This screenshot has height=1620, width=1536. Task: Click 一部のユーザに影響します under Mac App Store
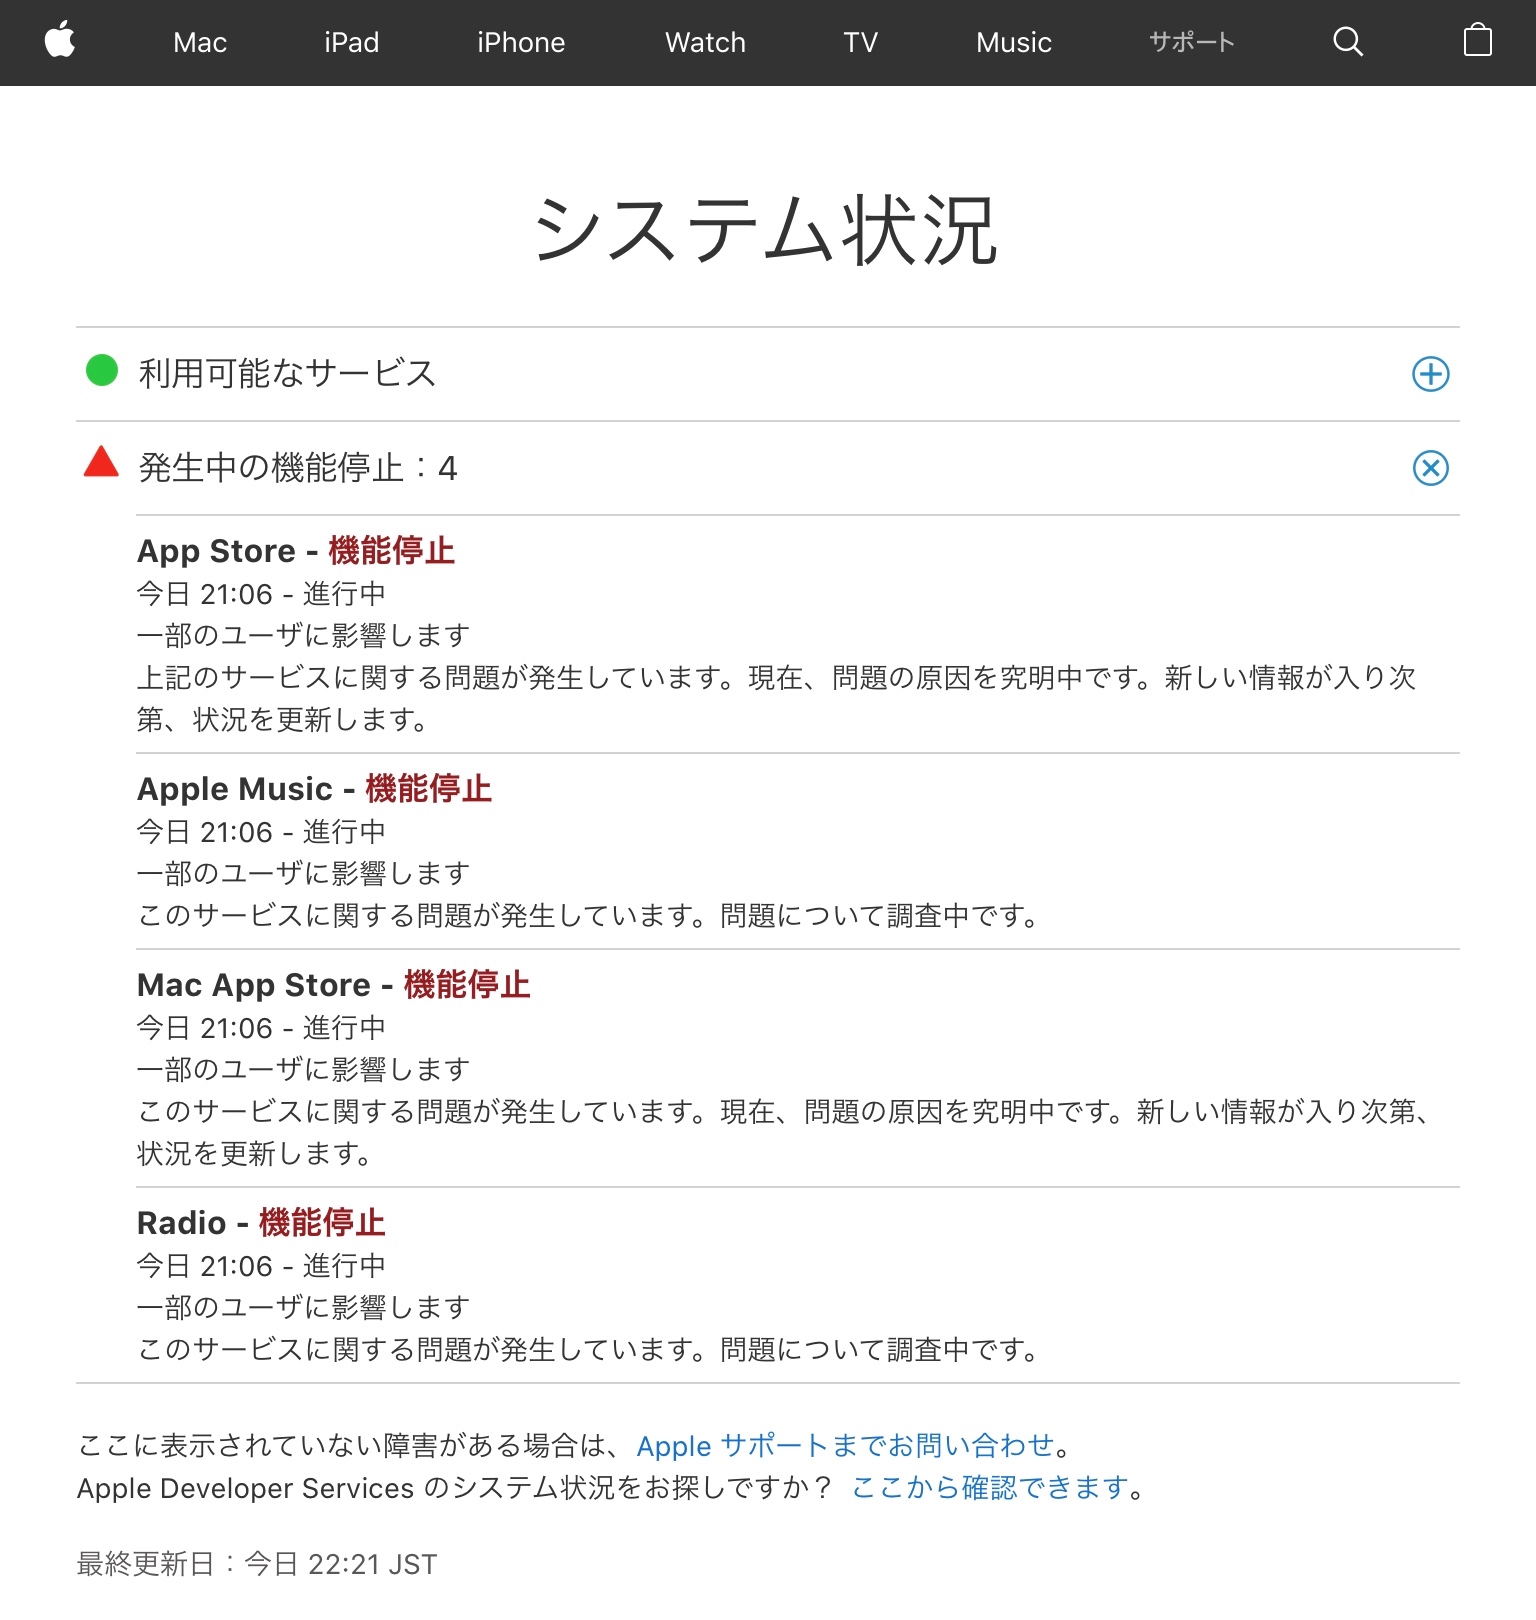(x=304, y=1070)
